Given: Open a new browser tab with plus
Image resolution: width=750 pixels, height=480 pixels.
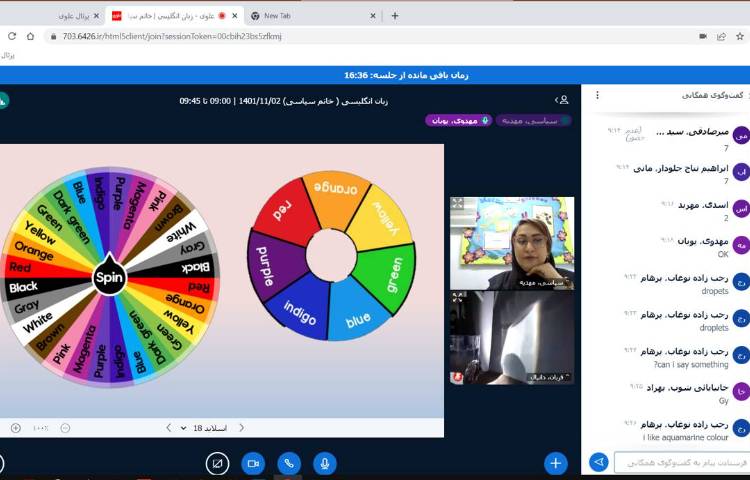Looking at the screenshot, I should click(395, 16).
